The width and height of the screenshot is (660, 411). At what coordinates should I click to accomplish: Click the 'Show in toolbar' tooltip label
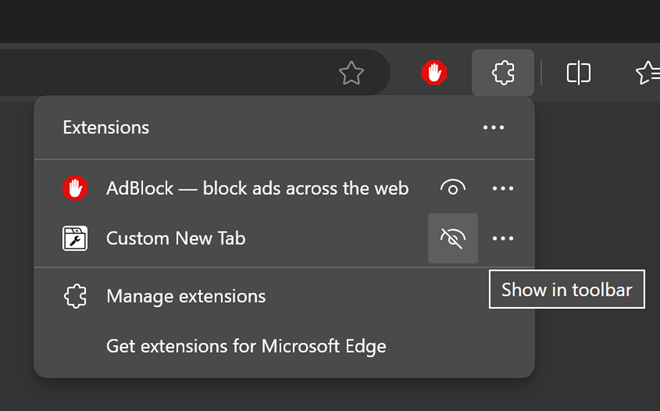pos(566,290)
